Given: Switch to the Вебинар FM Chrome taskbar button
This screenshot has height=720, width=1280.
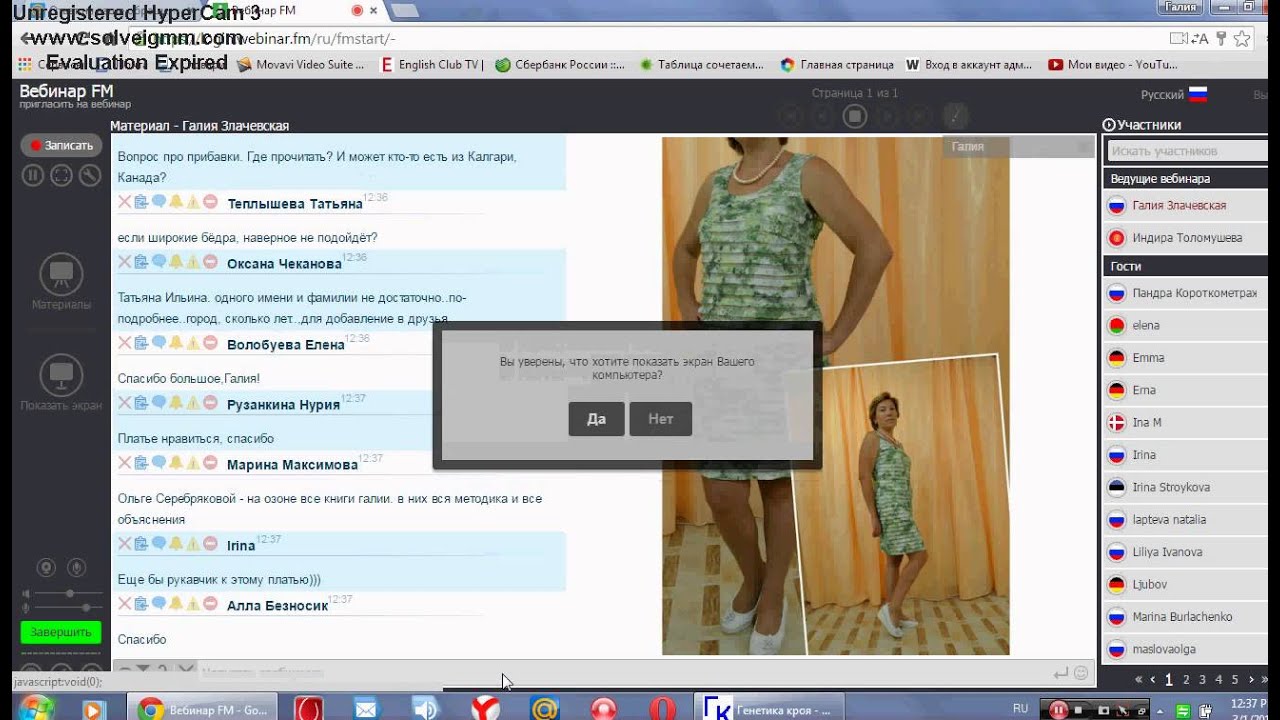Looking at the screenshot, I should point(202,709).
